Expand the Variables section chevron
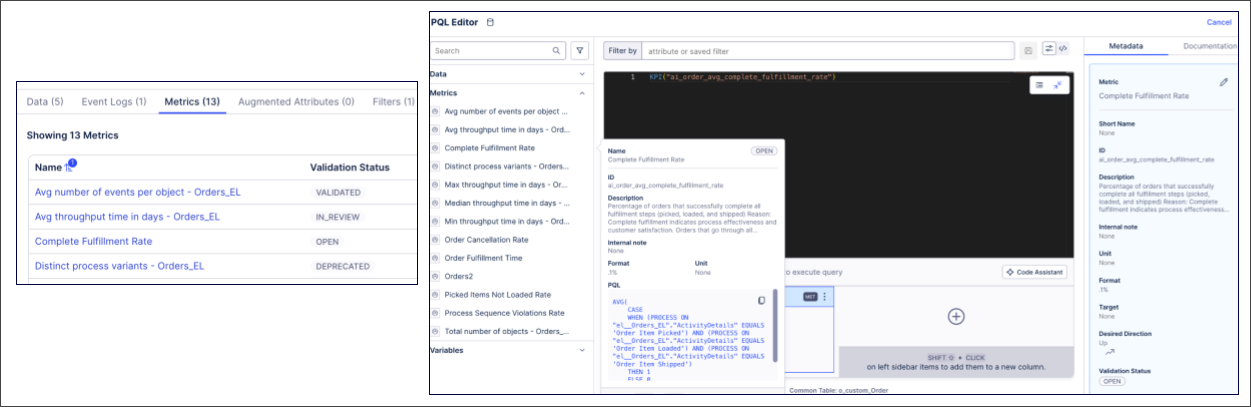 coord(582,350)
